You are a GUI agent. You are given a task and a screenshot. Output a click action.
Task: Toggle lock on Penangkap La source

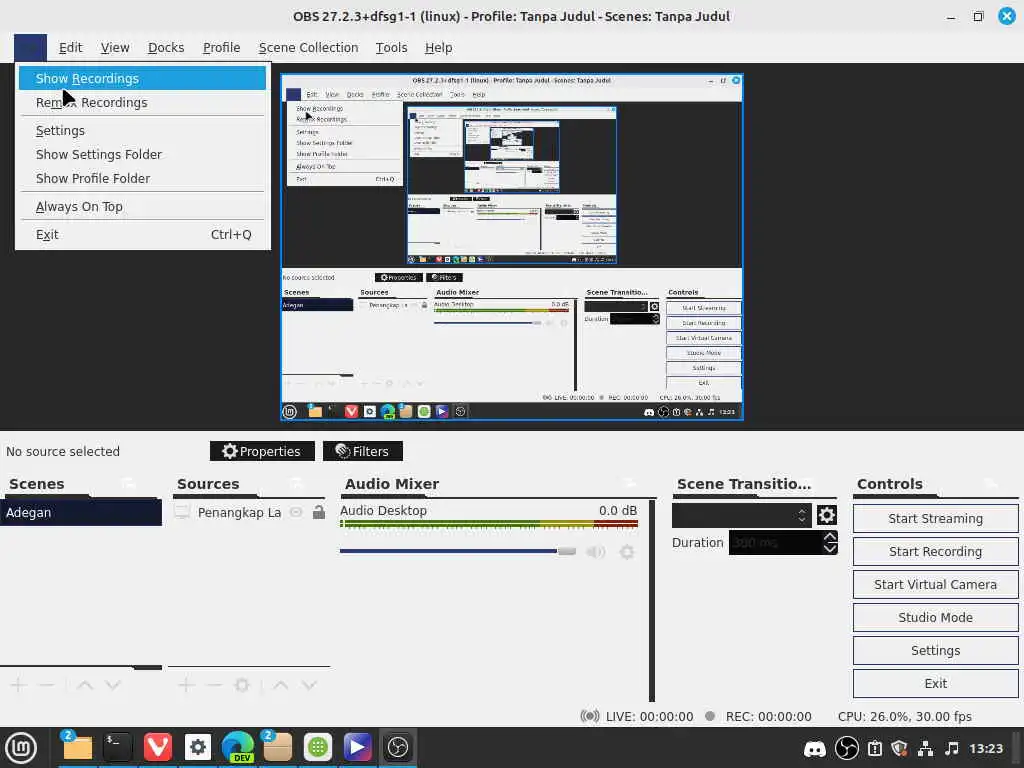coord(319,512)
